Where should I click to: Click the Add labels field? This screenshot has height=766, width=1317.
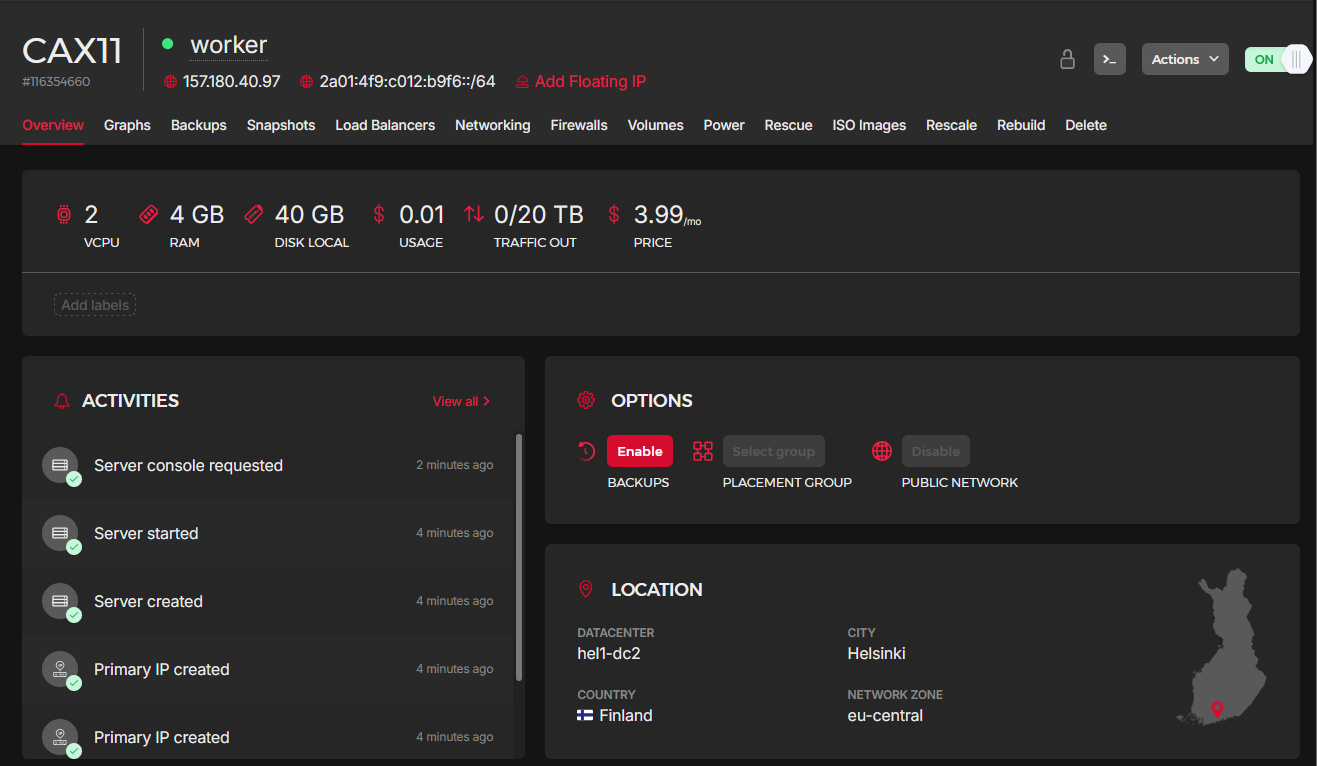click(95, 305)
